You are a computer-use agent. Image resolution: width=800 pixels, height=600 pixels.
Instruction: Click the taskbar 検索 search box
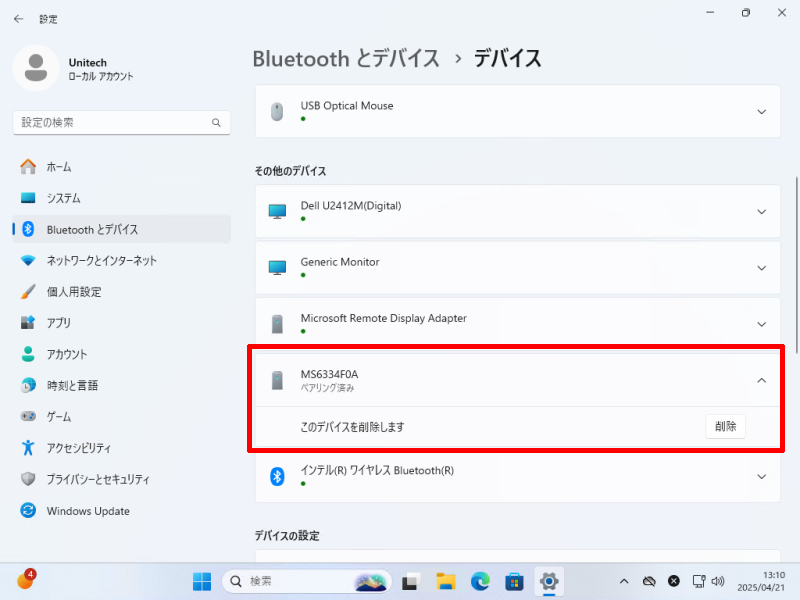(307, 581)
